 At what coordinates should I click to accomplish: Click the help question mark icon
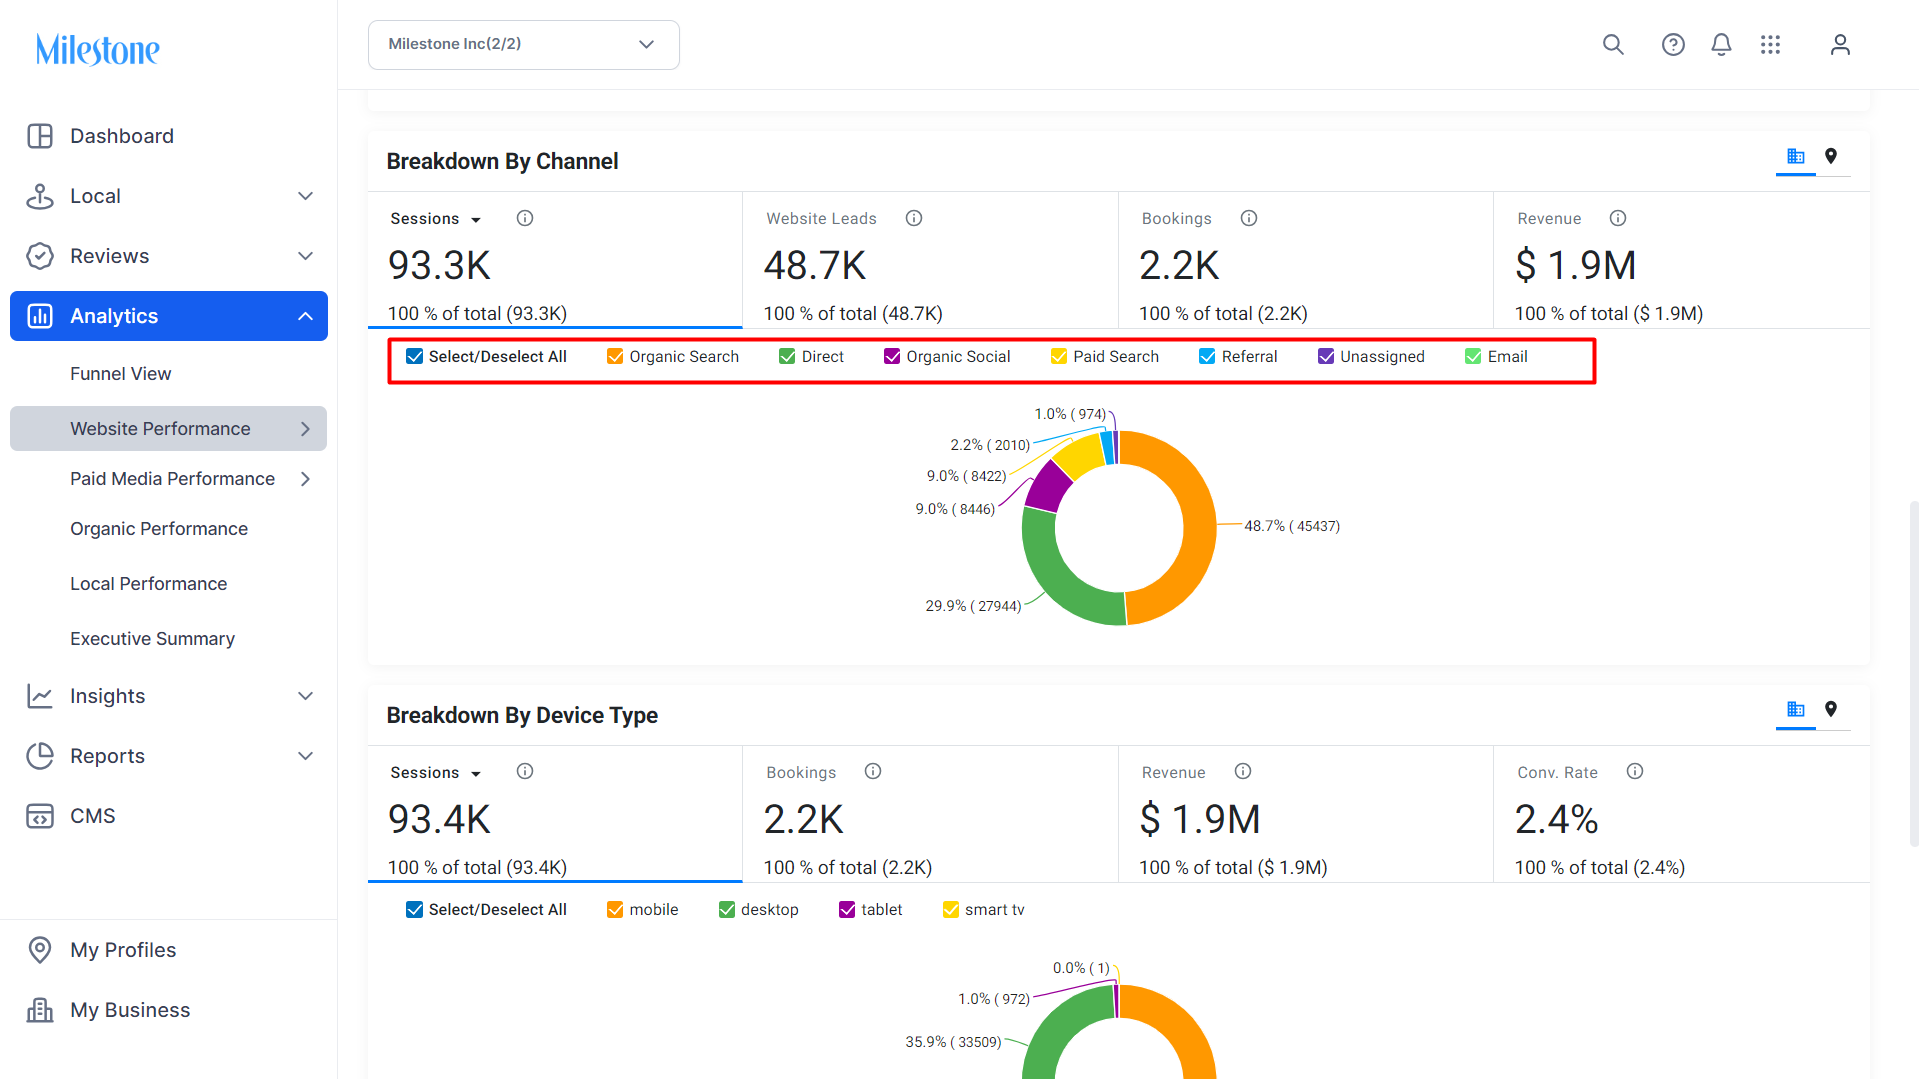click(x=1672, y=44)
